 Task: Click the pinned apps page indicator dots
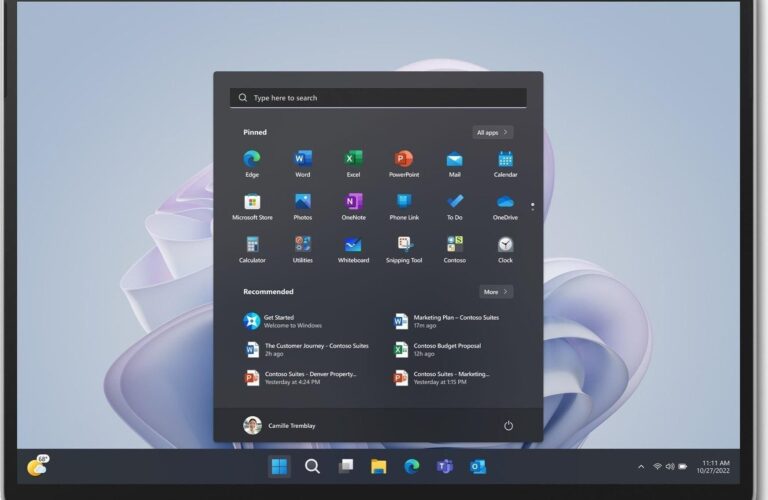click(x=533, y=207)
